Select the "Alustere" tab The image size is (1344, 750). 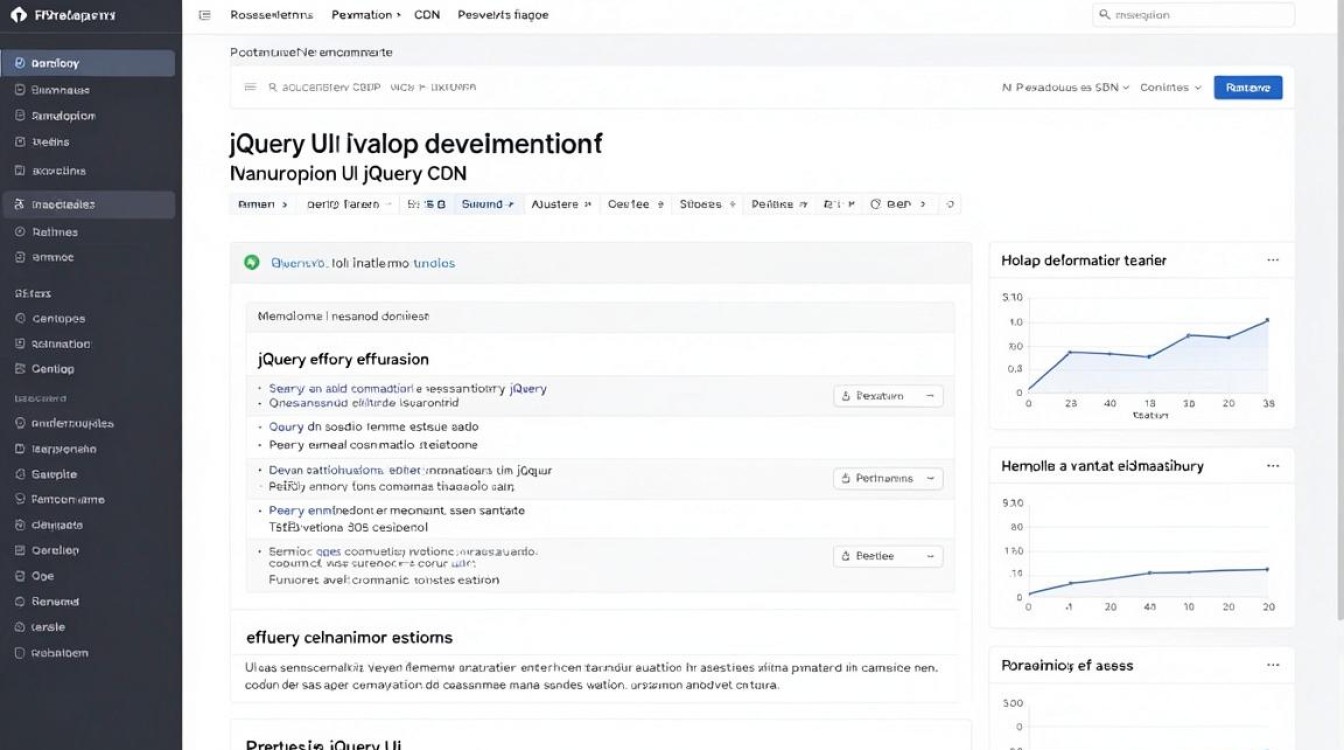pos(561,204)
